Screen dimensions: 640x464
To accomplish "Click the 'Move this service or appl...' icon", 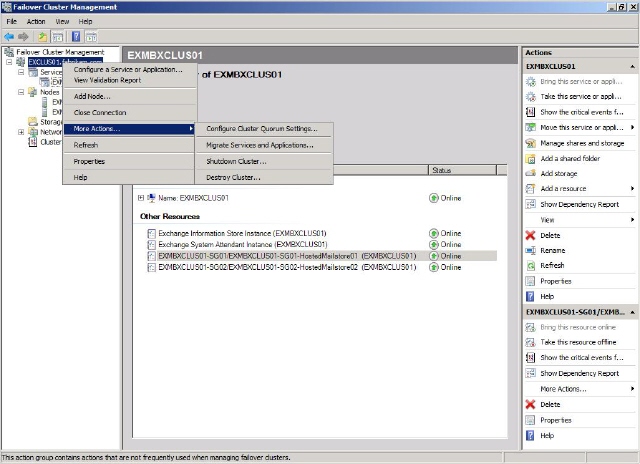I will tap(530, 127).
